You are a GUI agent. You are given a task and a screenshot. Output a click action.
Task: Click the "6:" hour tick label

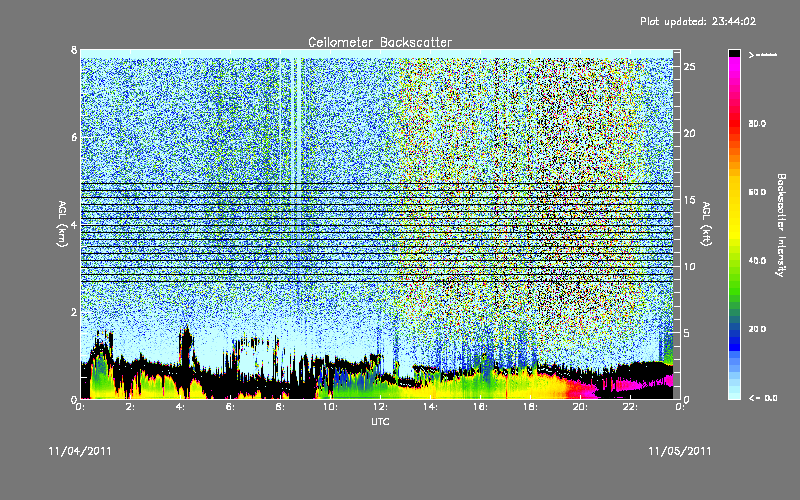[x=230, y=407]
